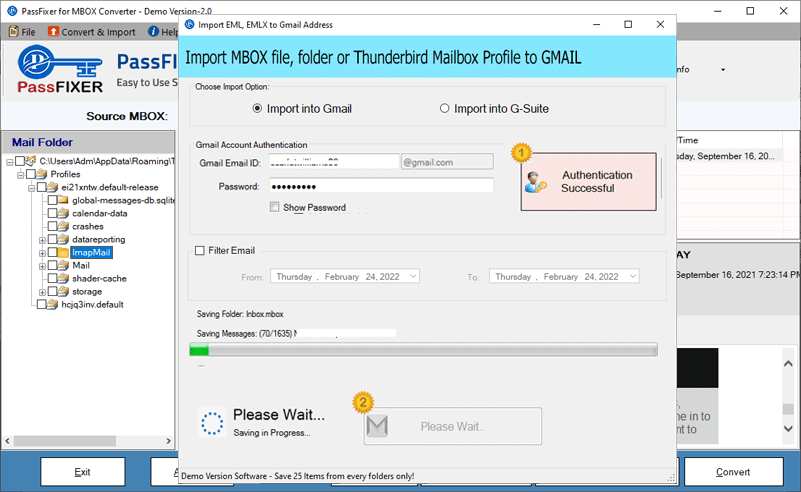The height and width of the screenshot is (492, 801).
Task: Click the crashes folder icon
Action: (x=63, y=226)
